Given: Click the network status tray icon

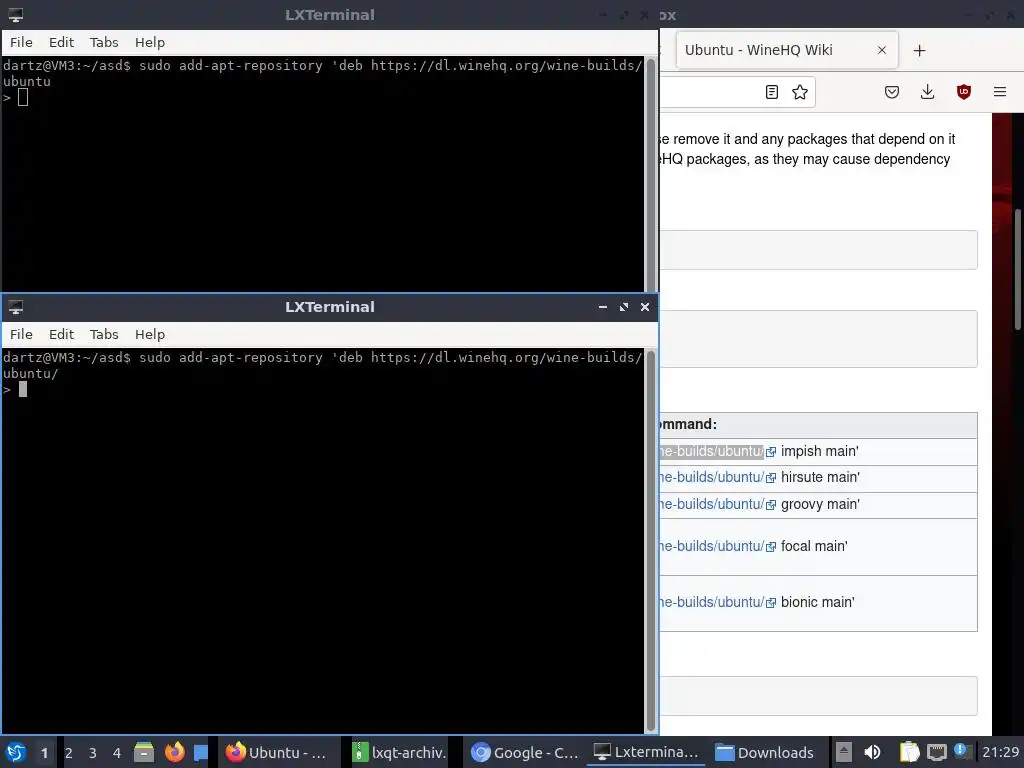Looking at the screenshot, I should click(936, 752).
